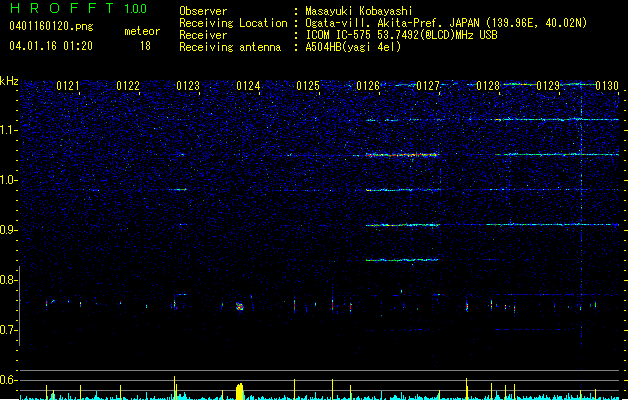629x400 pixels.
Task: Click the round meteor echo blob after 0124
Action: click(240, 307)
